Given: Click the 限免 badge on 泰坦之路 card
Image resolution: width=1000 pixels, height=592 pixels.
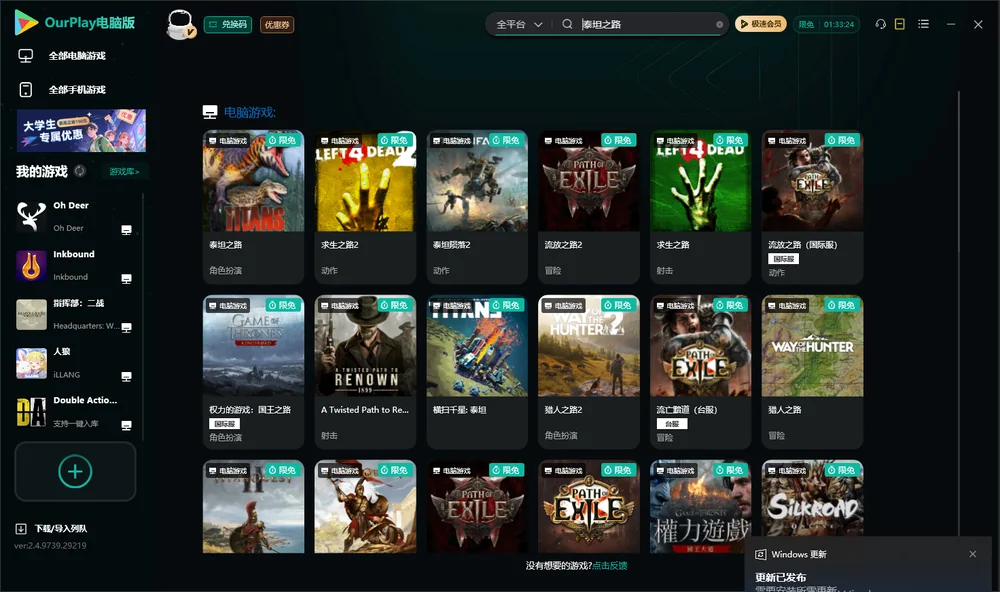Looking at the screenshot, I should (283, 140).
